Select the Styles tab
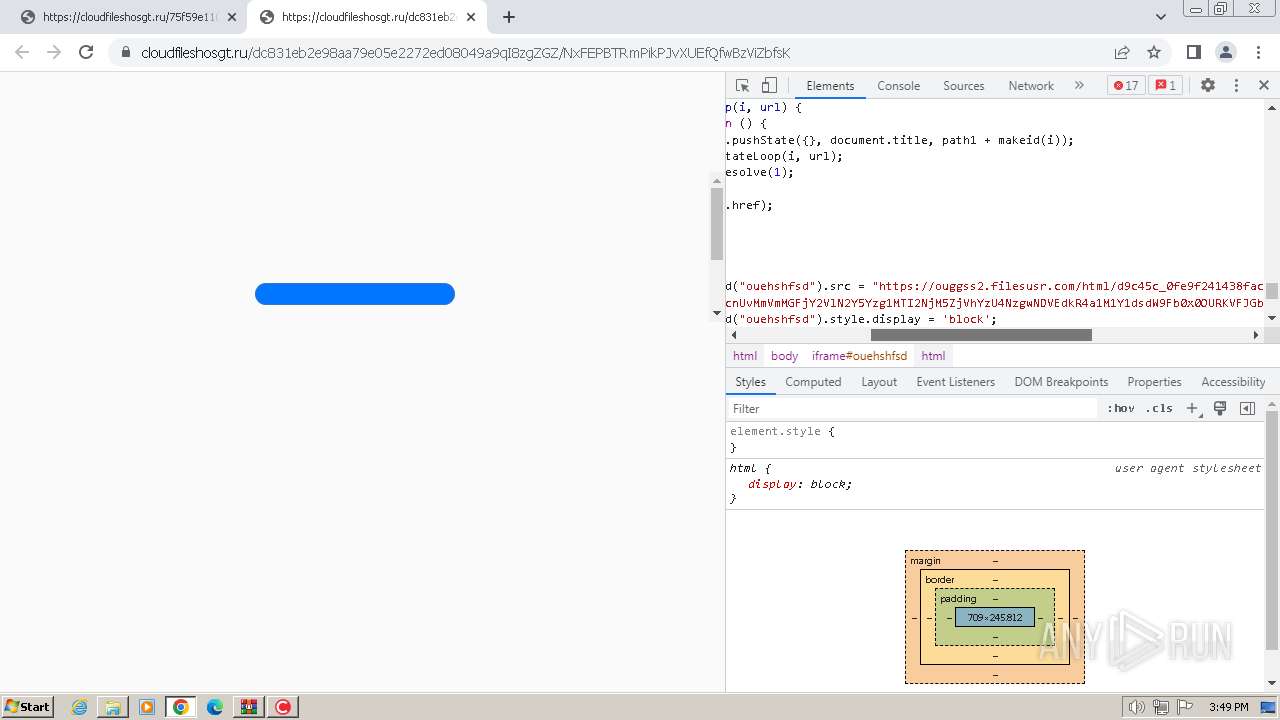The width and height of the screenshot is (1280, 720). [750, 382]
